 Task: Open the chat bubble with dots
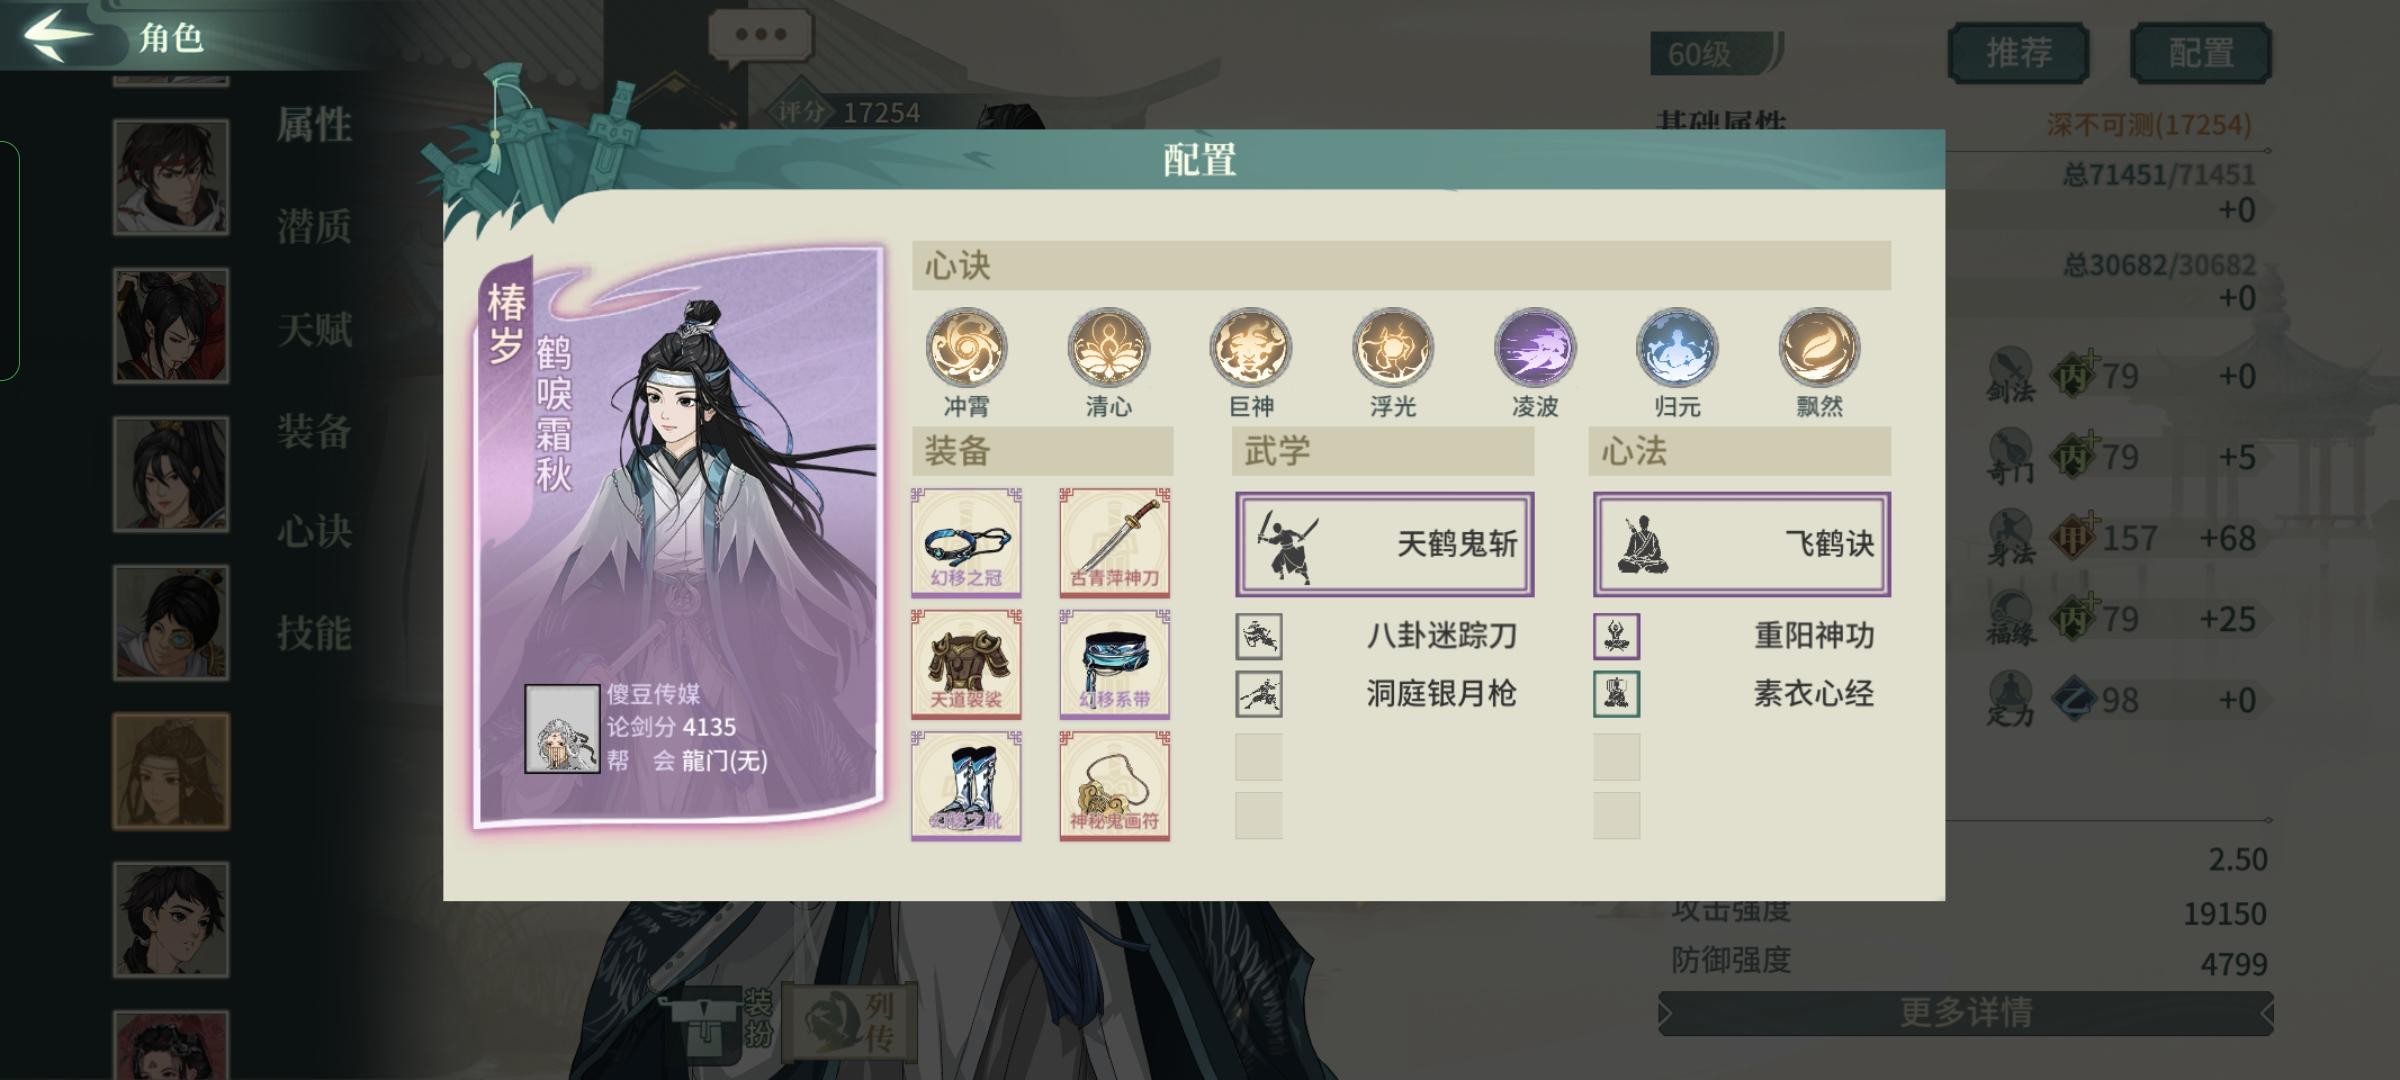point(761,35)
